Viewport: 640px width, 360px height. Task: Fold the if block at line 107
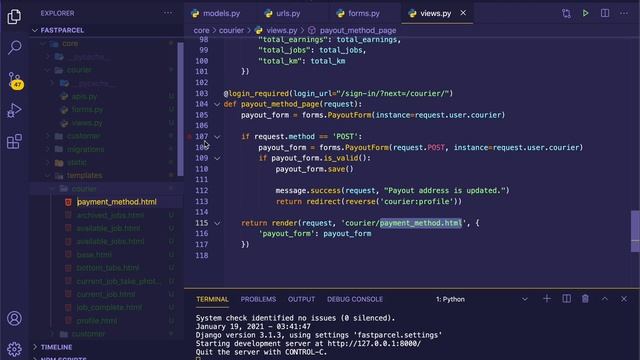pyautogui.click(x=217, y=137)
